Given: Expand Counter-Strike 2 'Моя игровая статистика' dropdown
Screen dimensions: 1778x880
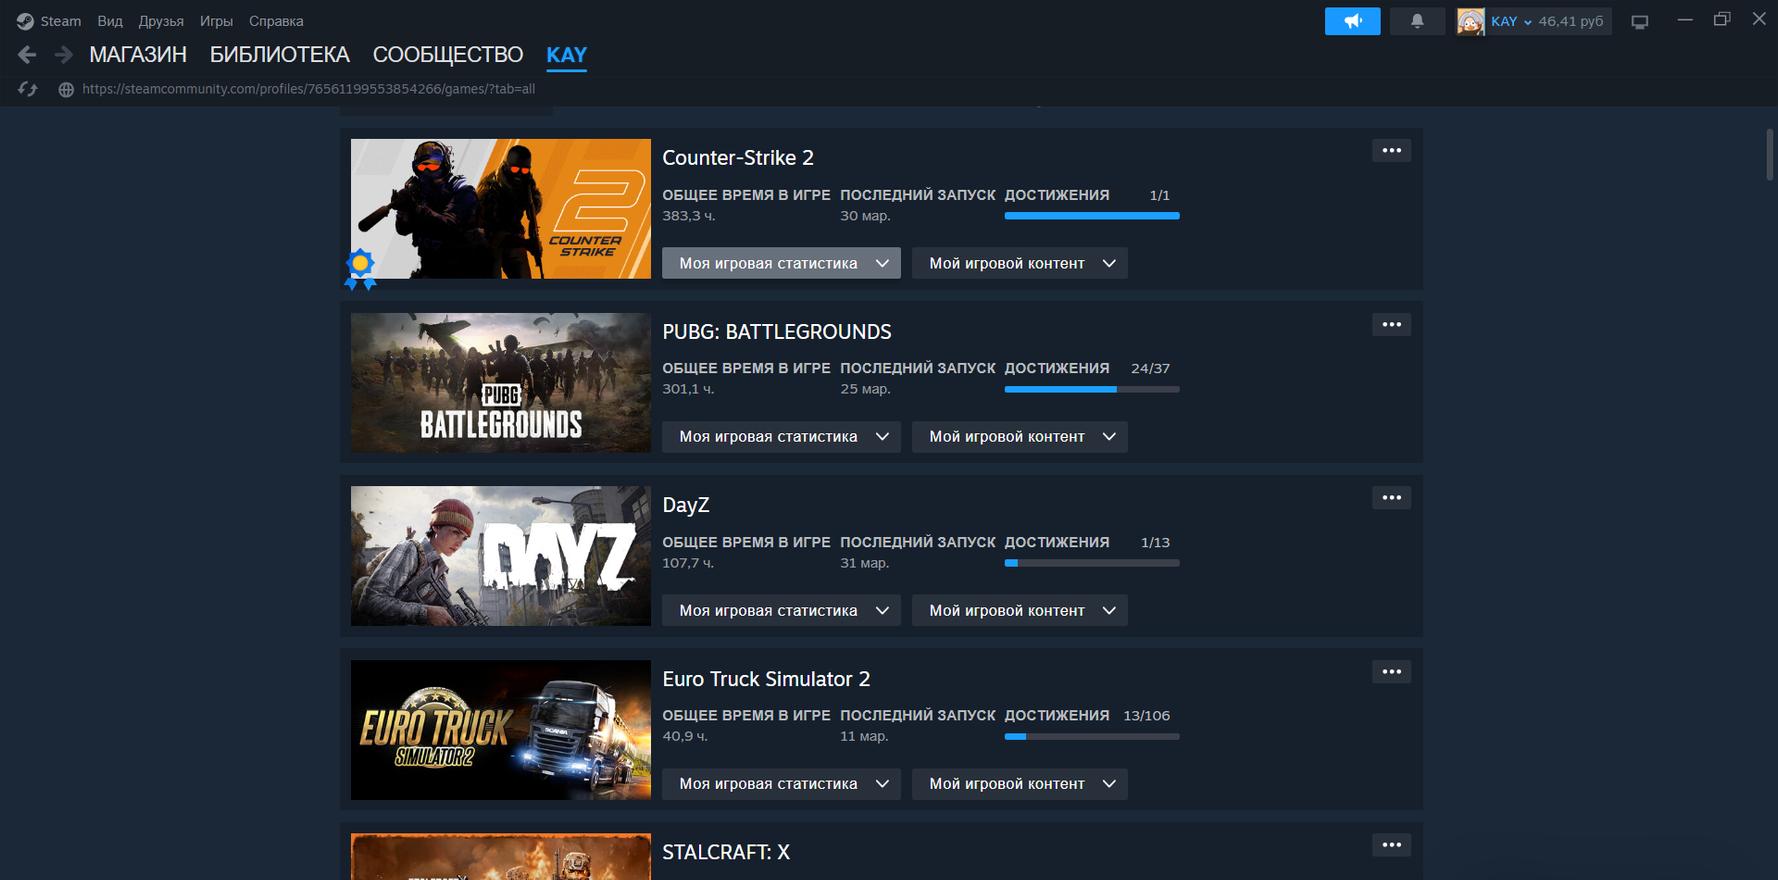Looking at the screenshot, I should point(781,263).
